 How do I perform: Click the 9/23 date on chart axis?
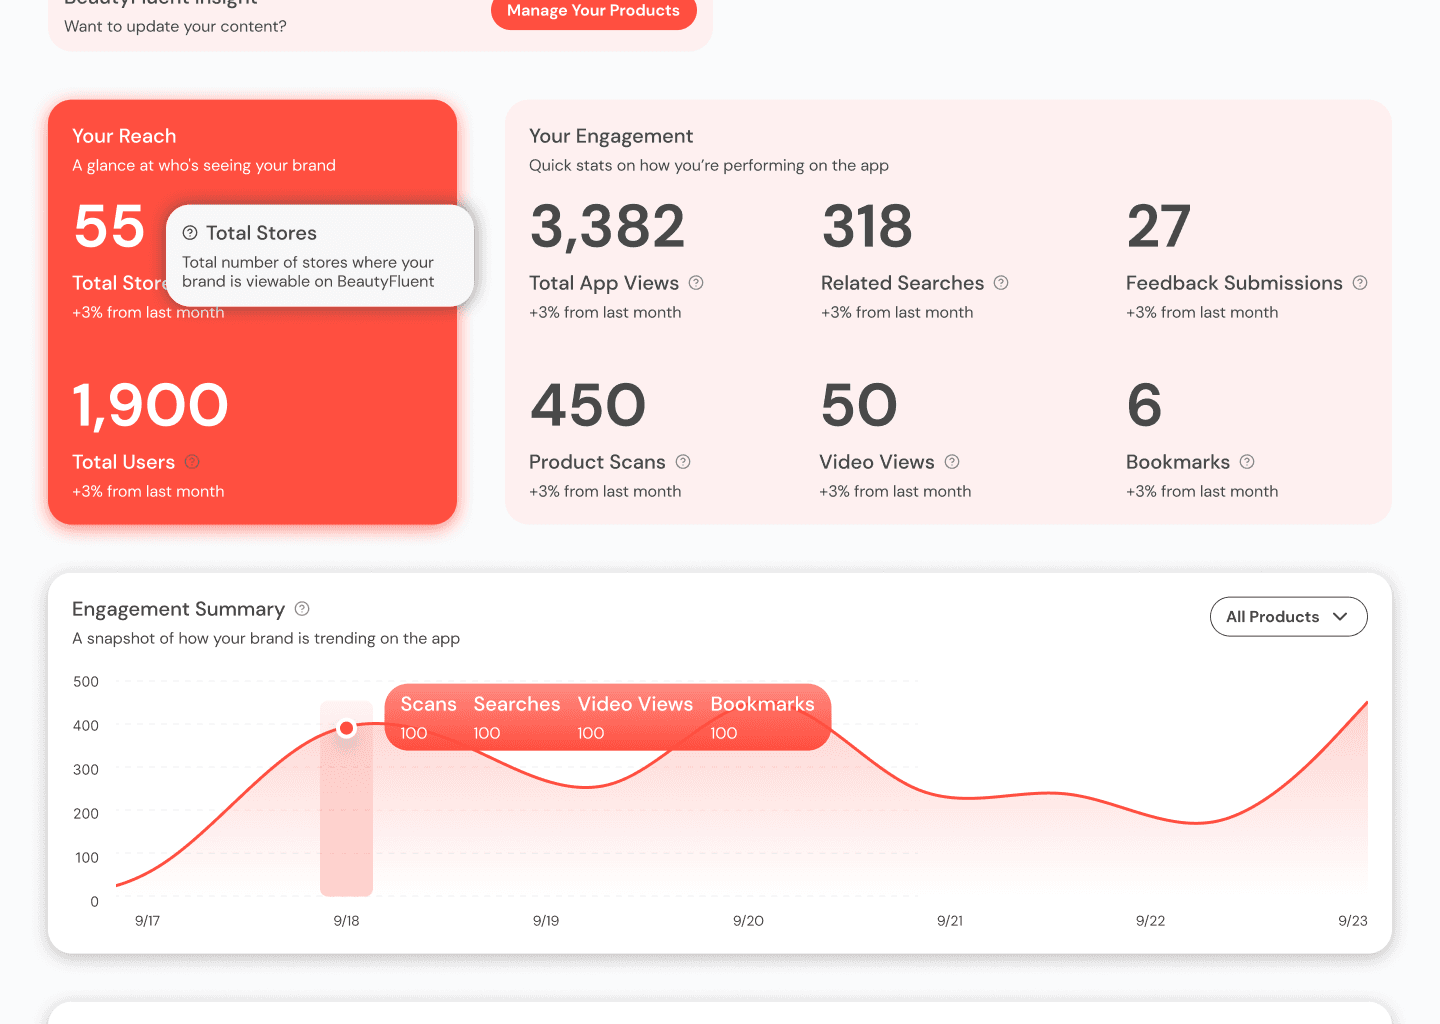[x=1353, y=921]
